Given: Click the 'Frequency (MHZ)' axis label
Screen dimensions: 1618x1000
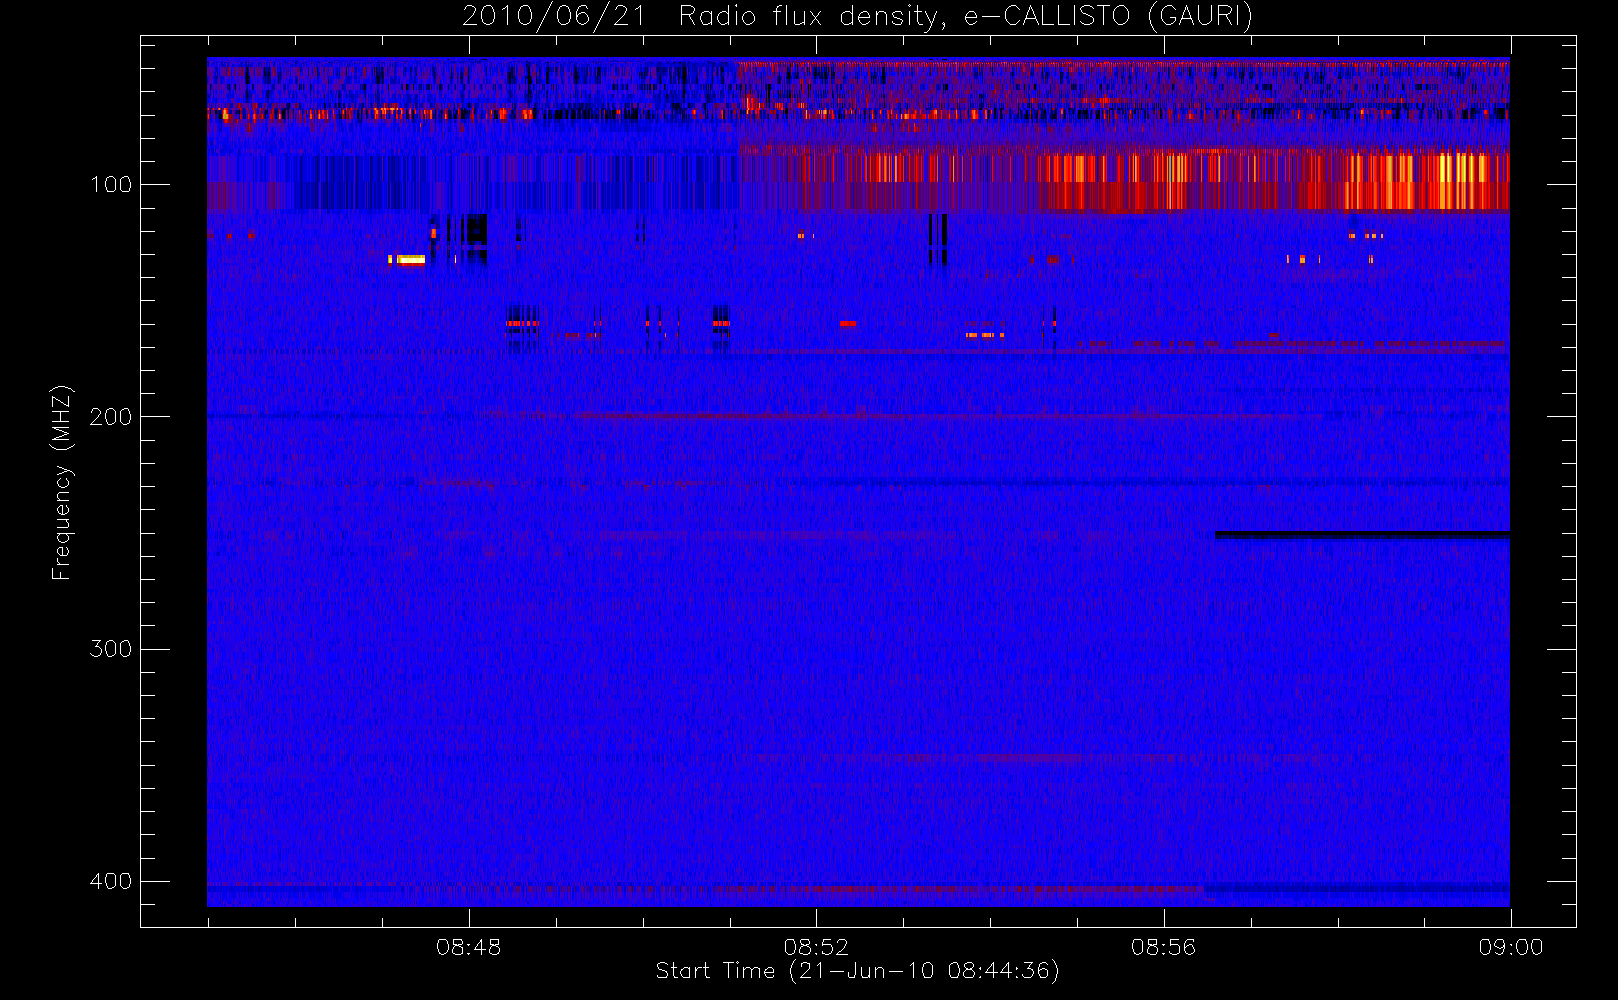Looking at the screenshot, I should (x=62, y=482).
